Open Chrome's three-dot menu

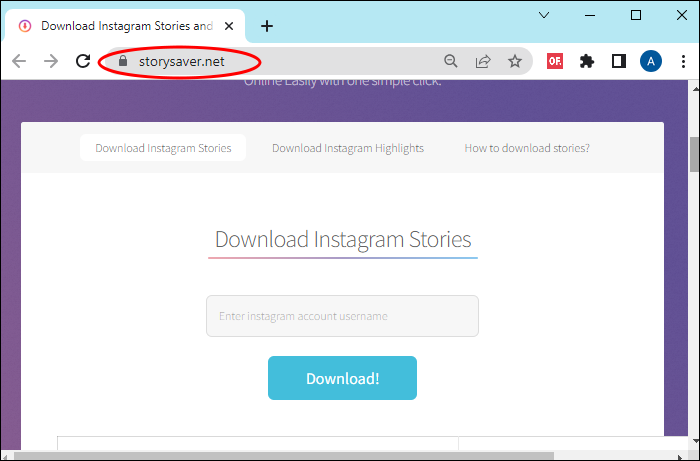tap(683, 61)
